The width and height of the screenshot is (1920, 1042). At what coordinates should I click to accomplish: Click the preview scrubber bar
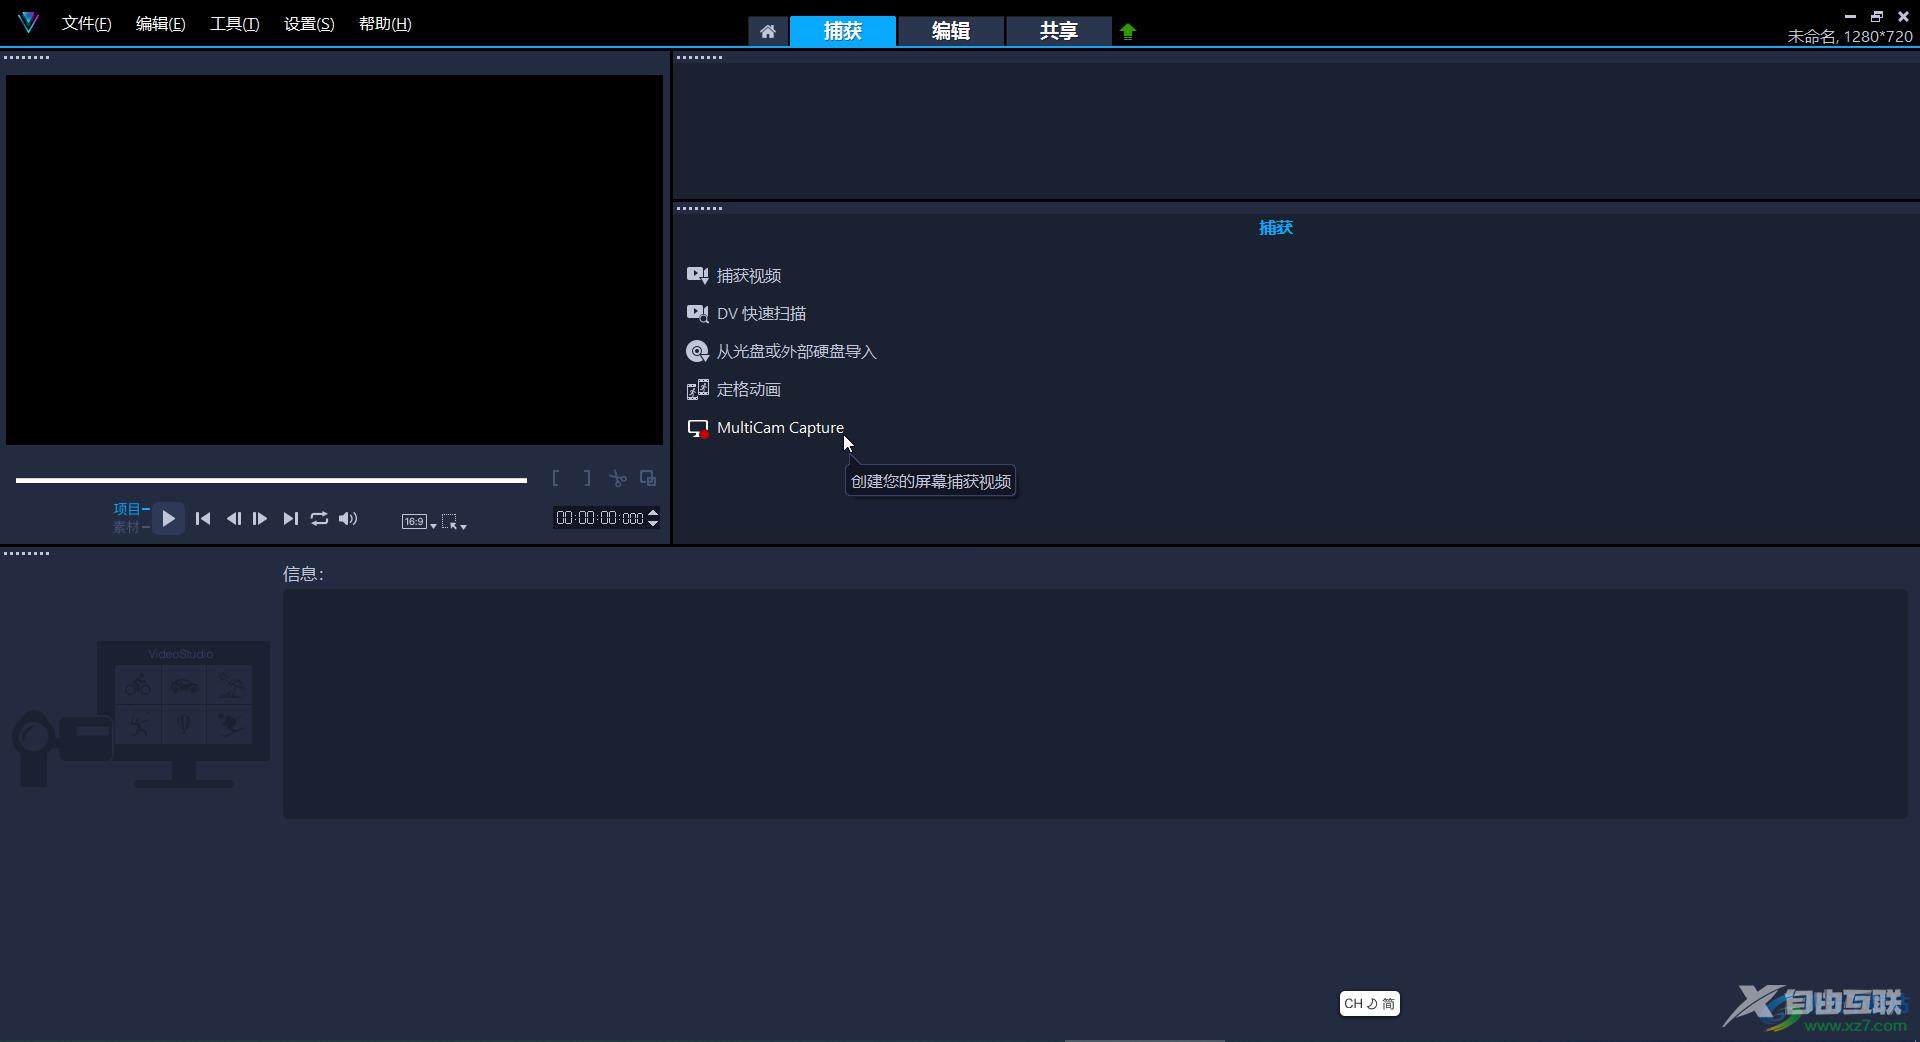(271, 481)
